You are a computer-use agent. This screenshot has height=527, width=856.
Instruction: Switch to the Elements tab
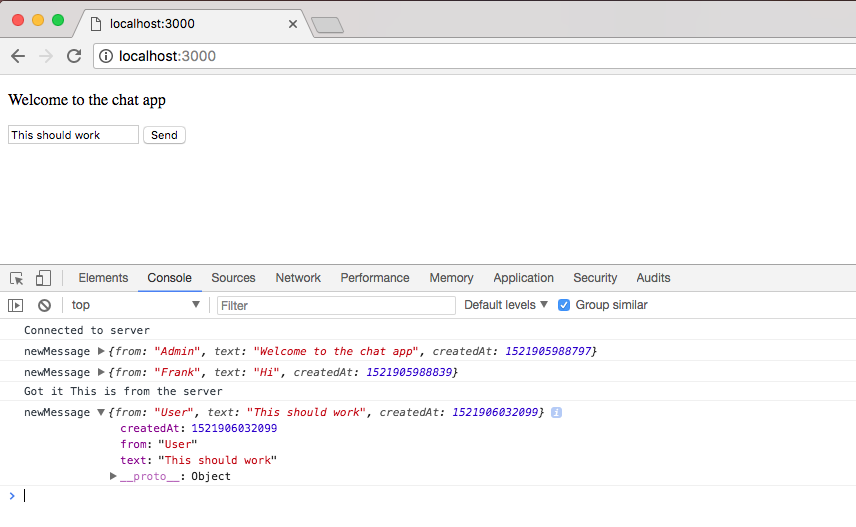pos(103,278)
